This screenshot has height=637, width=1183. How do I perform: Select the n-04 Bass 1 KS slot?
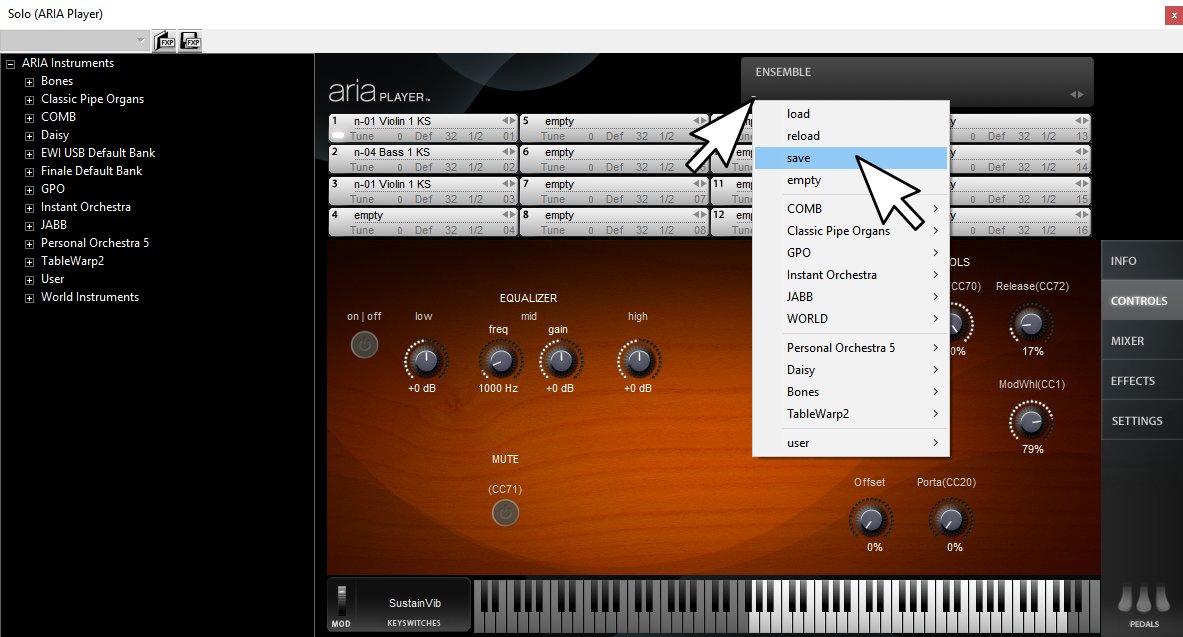point(420,152)
